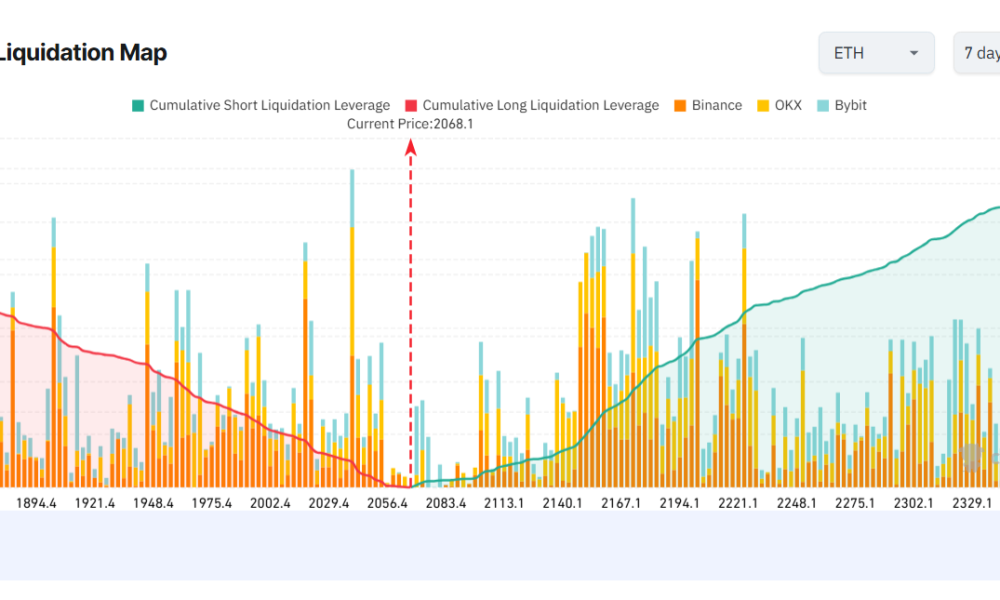Select the 7 day time range
The height and width of the screenshot is (600, 1000).
(x=979, y=52)
